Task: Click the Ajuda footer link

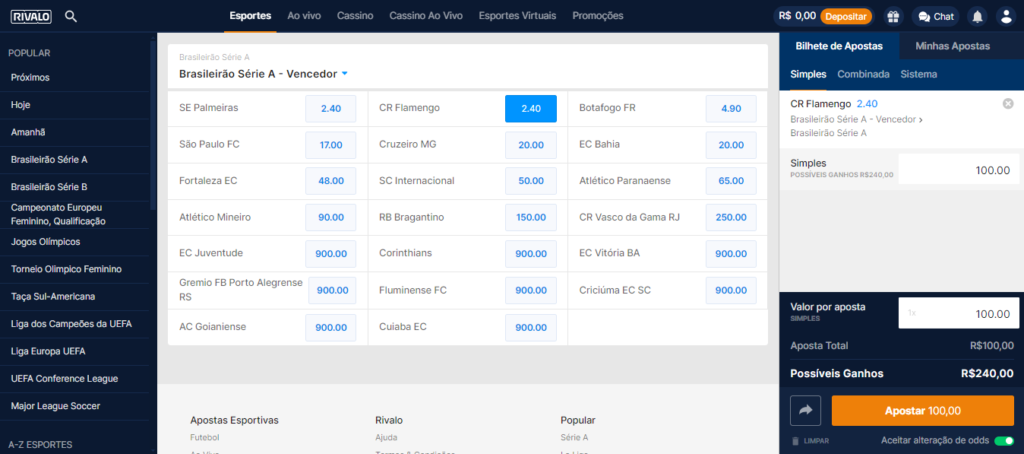Action: [x=386, y=438]
